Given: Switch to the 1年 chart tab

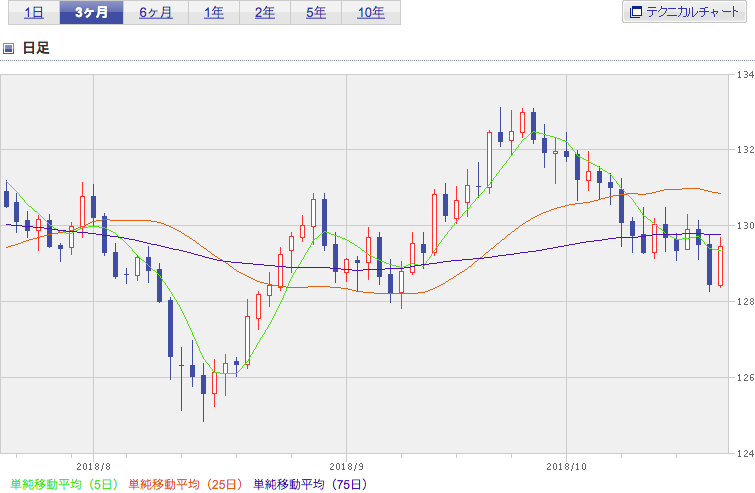Looking at the screenshot, I should coord(214,12).
